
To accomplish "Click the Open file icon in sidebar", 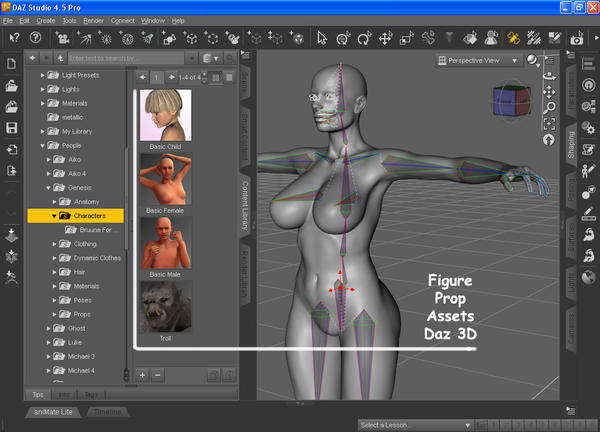I will point(11,86).
